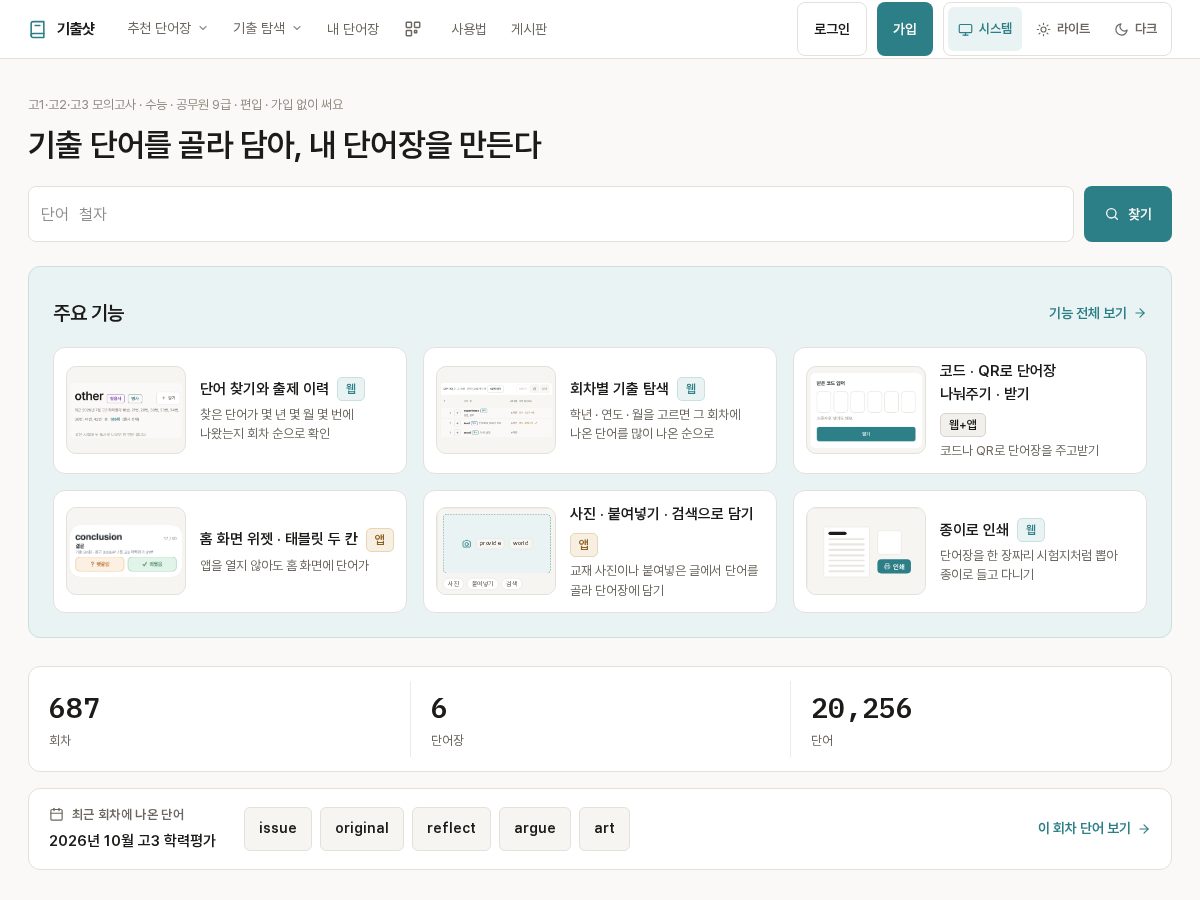Click the magnifier icon in 찾기 button

click(1112, 214)
